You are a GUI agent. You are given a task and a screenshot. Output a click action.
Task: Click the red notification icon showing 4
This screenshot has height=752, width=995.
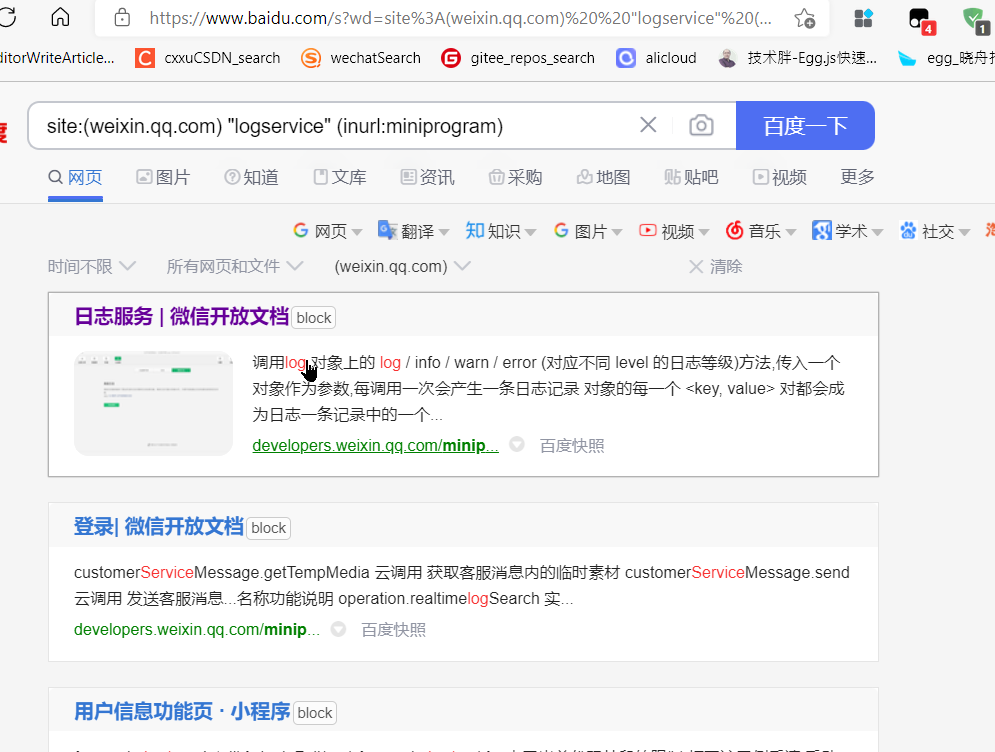921,18
